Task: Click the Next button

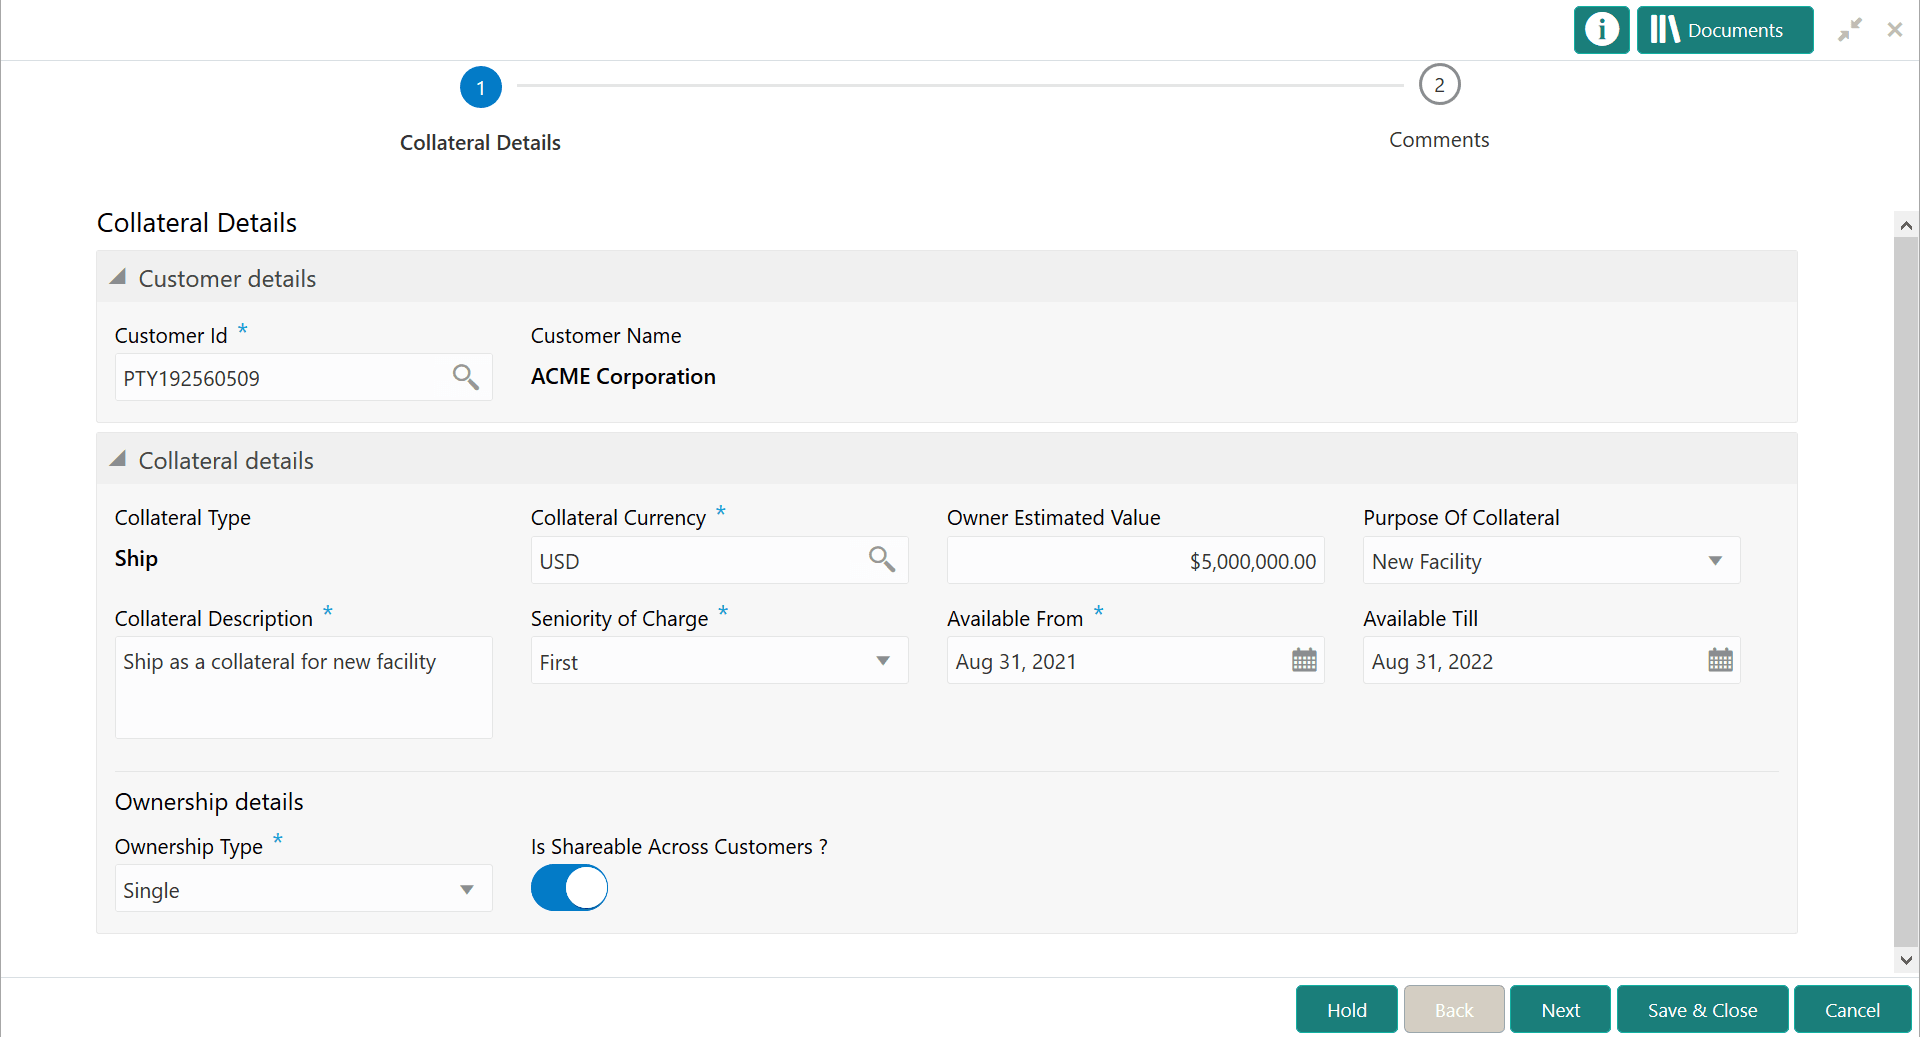Action: pos(1560,1010)
